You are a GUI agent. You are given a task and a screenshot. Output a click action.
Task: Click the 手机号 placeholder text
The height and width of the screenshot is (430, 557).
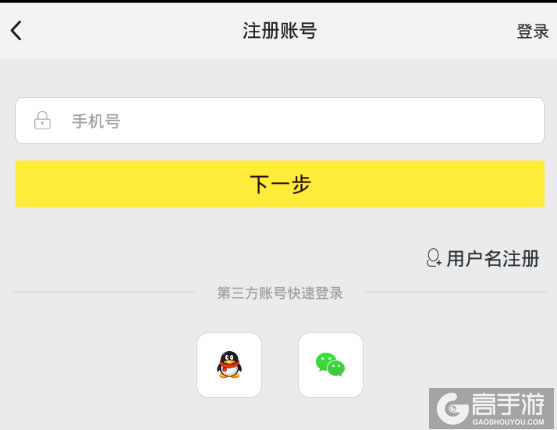(x=96, y=121)
